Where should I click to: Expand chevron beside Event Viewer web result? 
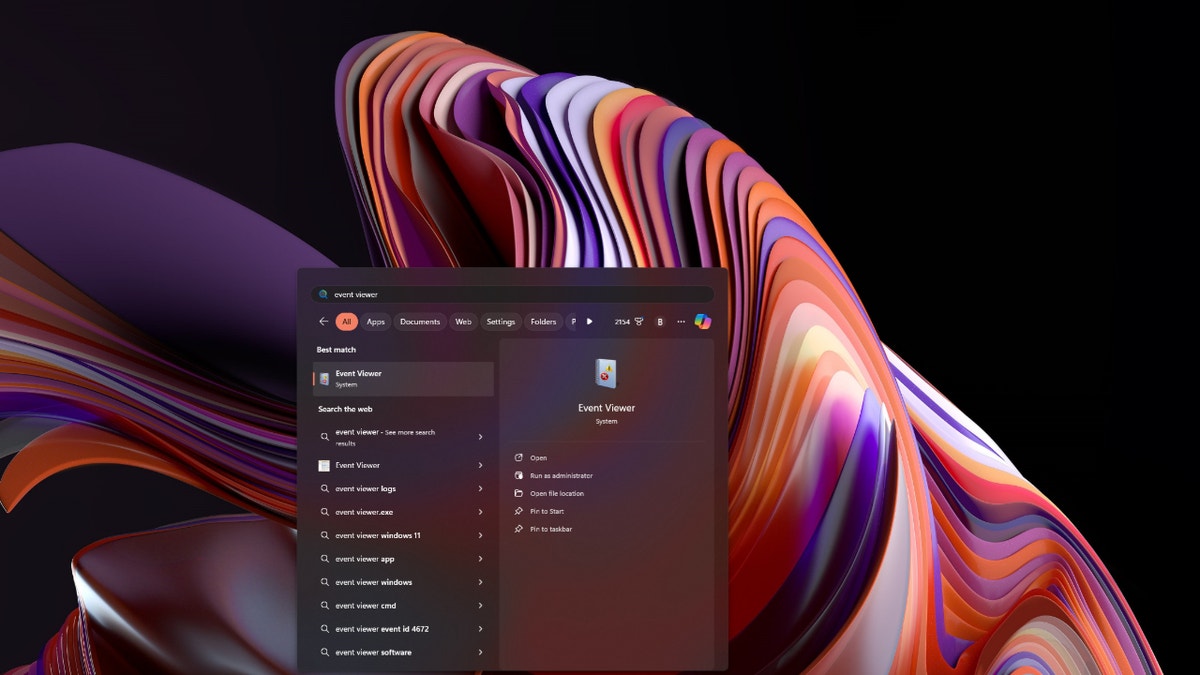(481, 465)
